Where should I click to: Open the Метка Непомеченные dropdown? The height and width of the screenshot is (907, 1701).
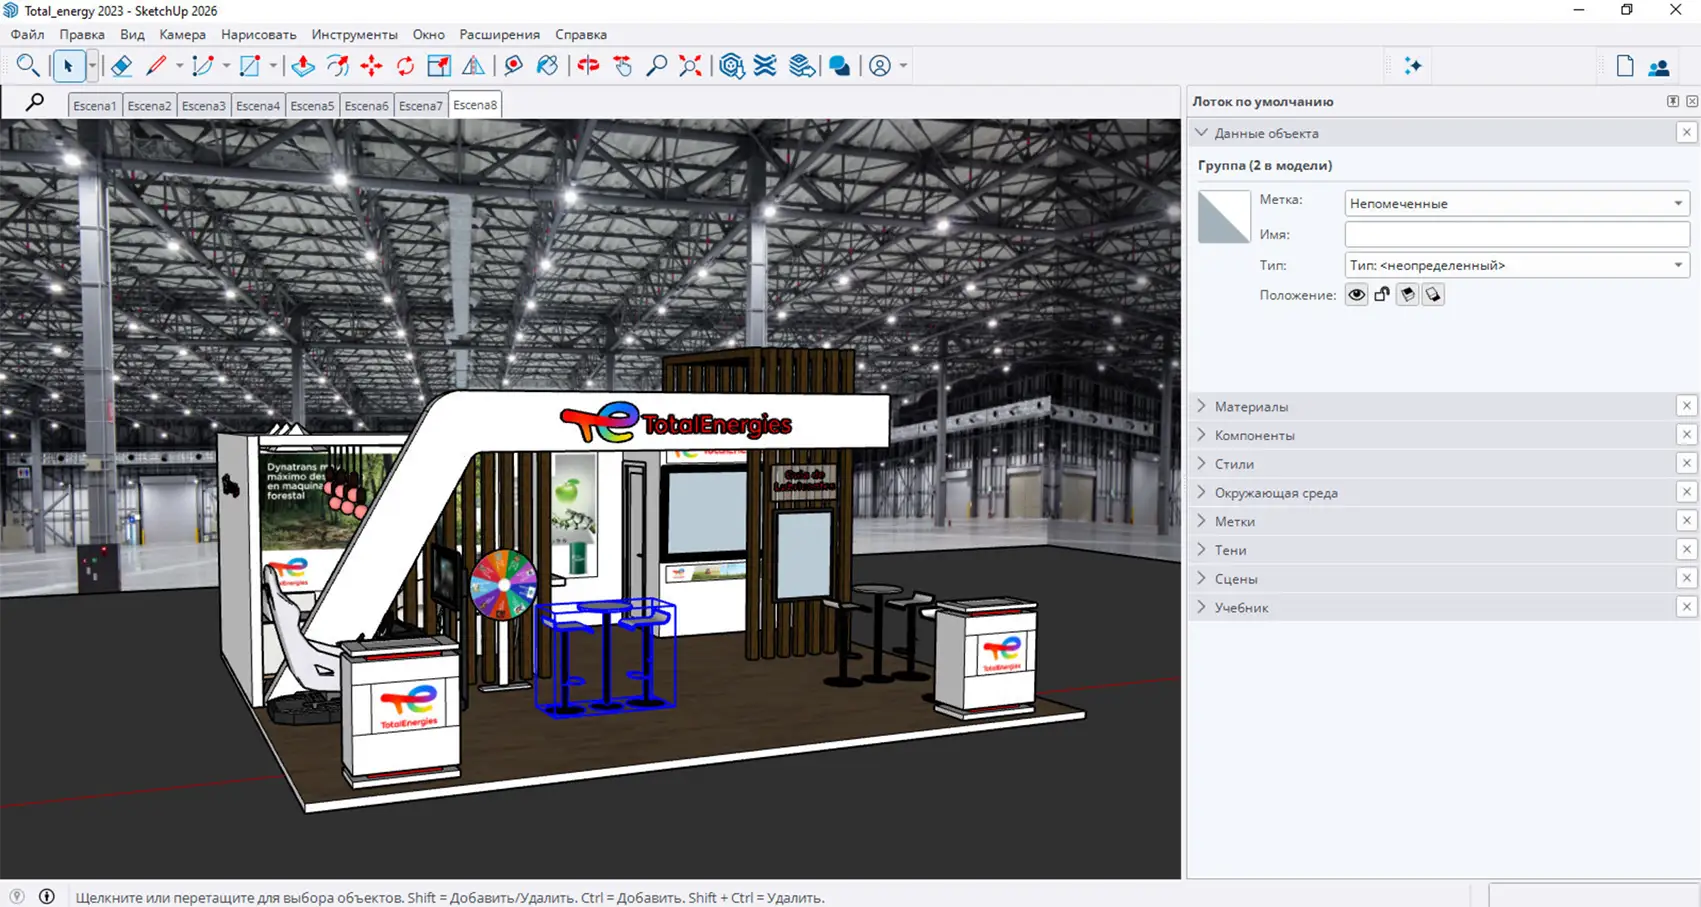[1517, 203]
